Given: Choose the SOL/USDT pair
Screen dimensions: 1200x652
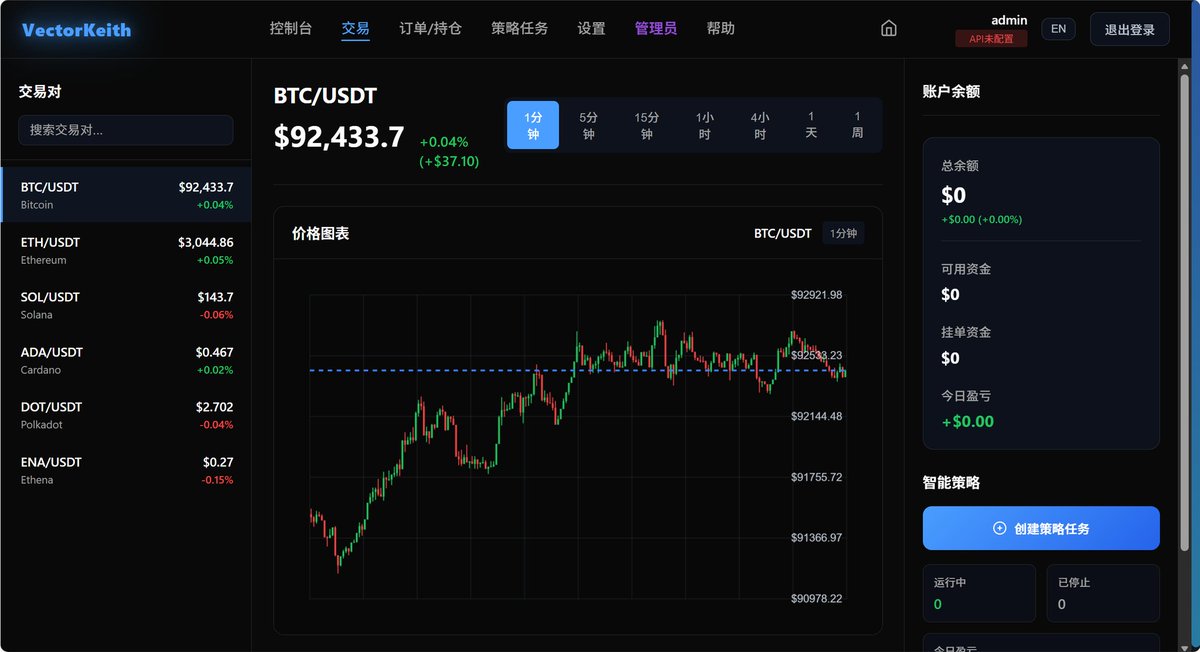Looking at the screenshot, I should click(x=126, y=305).
